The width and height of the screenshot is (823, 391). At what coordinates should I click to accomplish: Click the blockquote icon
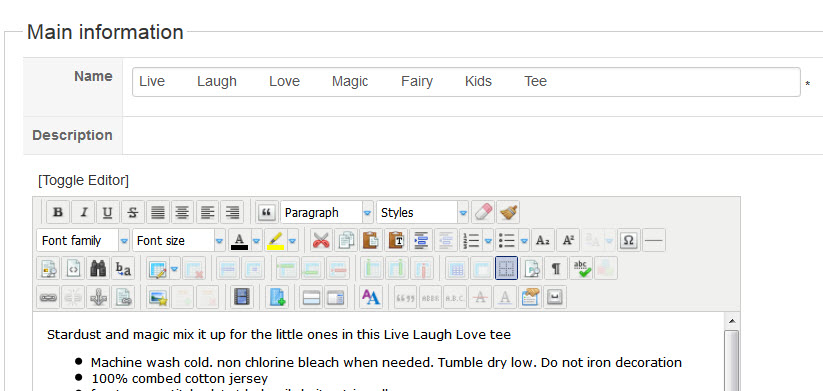pos(267,213)
